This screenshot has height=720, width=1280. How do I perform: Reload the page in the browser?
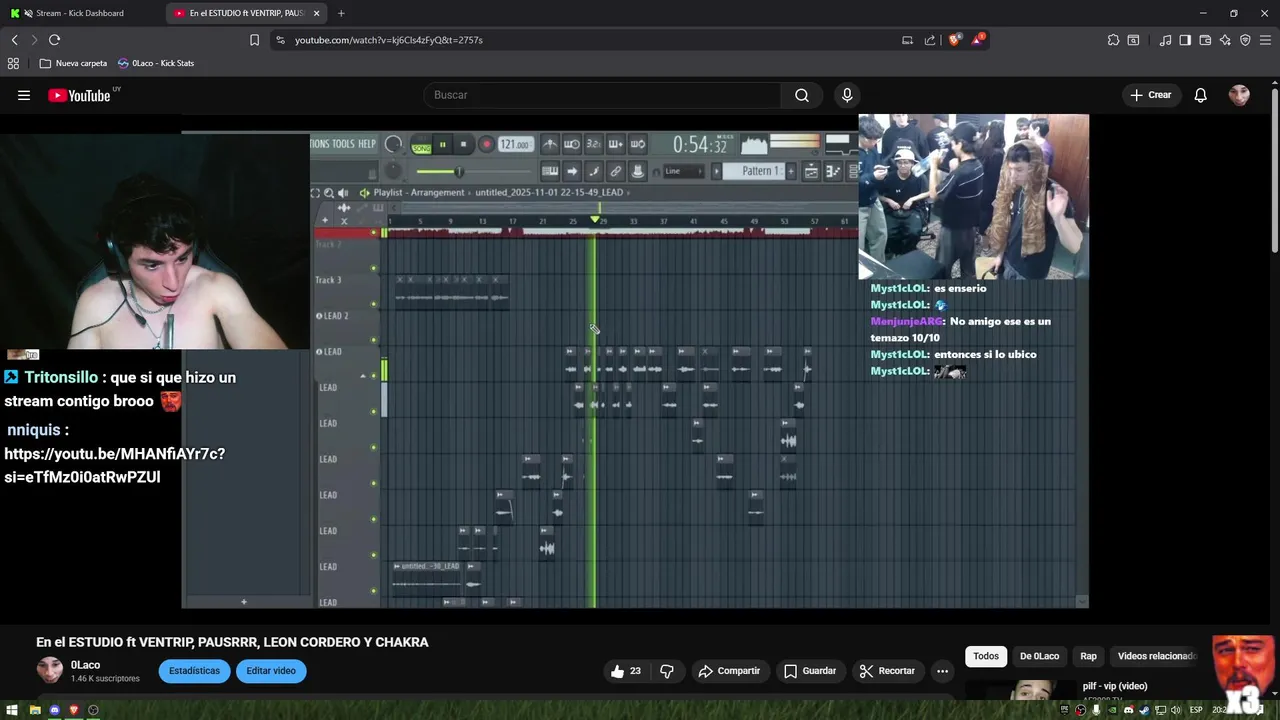(x=55, y=40)
